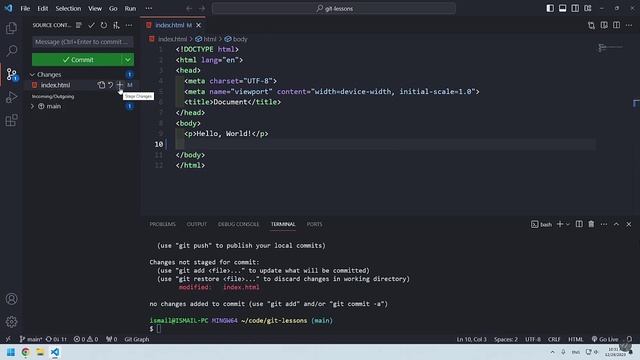Screen dimensions: 640x360
Task: Click the git-lessons search command center
Action: pyautogui.click(x=333, y=8)
